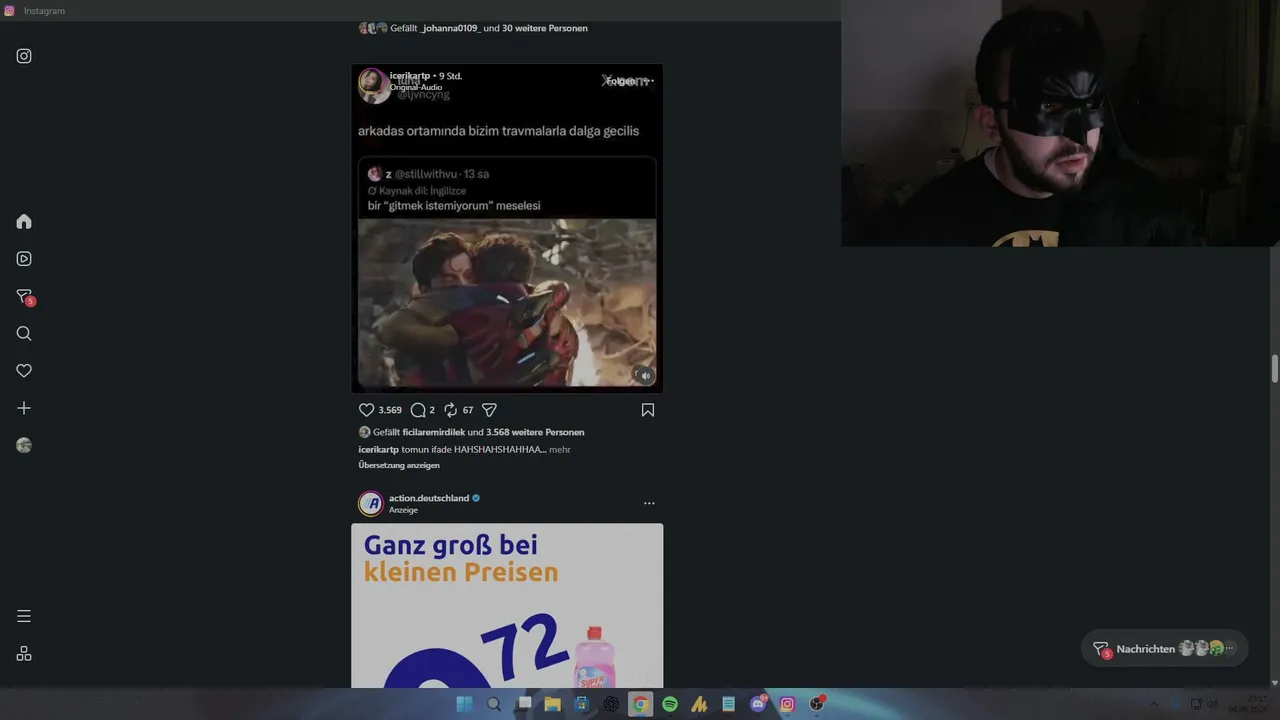The image size is (1280, 720).
Task: Open the Meta apps grid icon
Action: point(24,654)
